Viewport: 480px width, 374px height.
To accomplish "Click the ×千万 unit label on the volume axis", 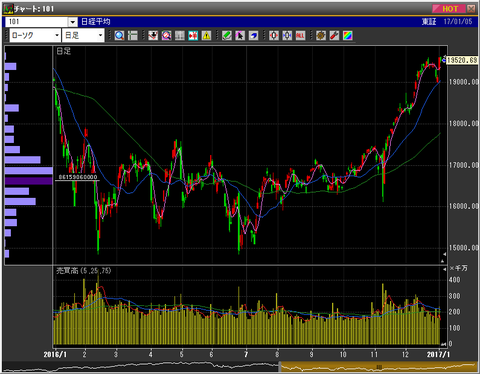I will pos(458,268).
